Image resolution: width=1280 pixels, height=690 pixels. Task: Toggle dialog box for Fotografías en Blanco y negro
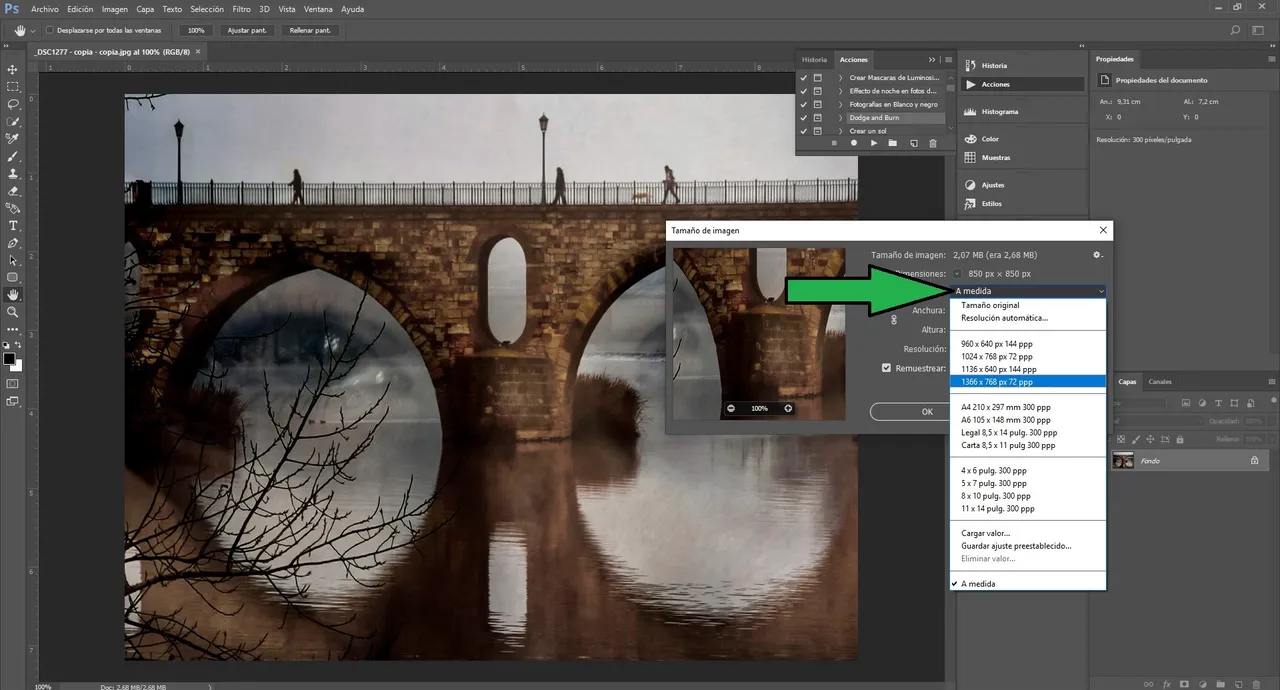818,104
